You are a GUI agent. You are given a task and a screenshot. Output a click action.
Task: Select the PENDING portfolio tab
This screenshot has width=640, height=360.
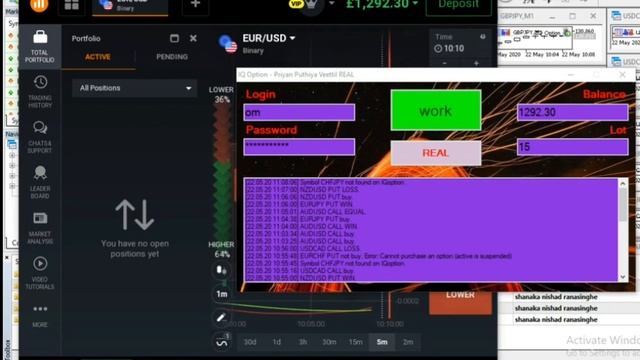tap(172, 57)
